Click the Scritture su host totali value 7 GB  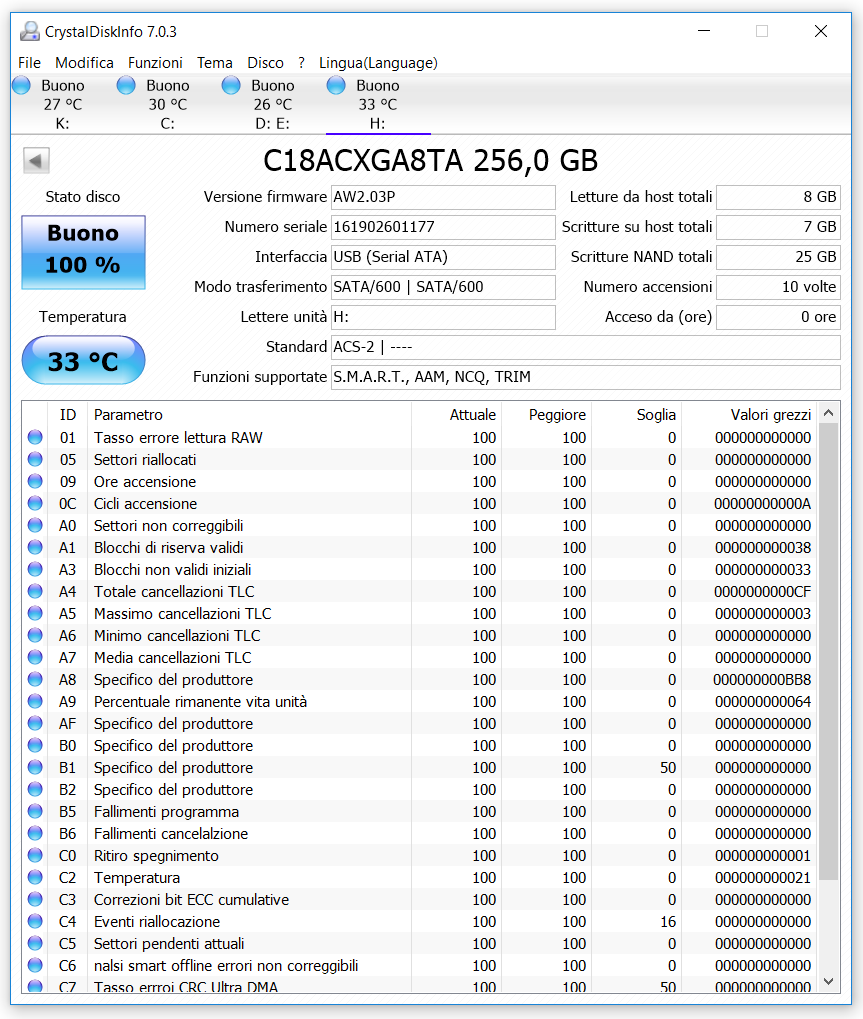(x=779, y=227)
